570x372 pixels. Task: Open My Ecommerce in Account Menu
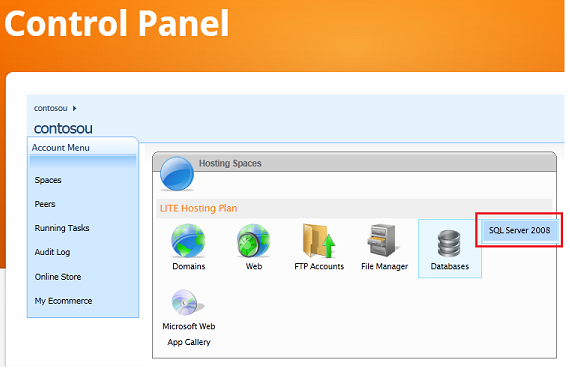point(64,301)
